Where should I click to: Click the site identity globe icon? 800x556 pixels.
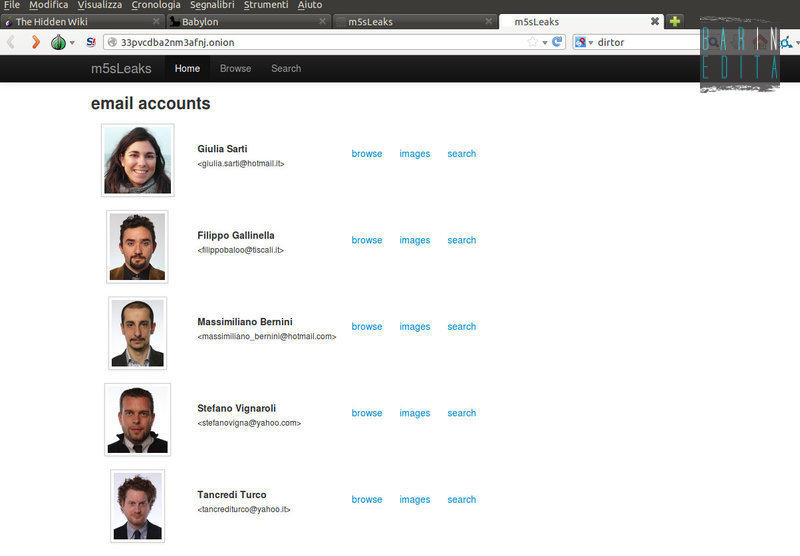(112, 42)
